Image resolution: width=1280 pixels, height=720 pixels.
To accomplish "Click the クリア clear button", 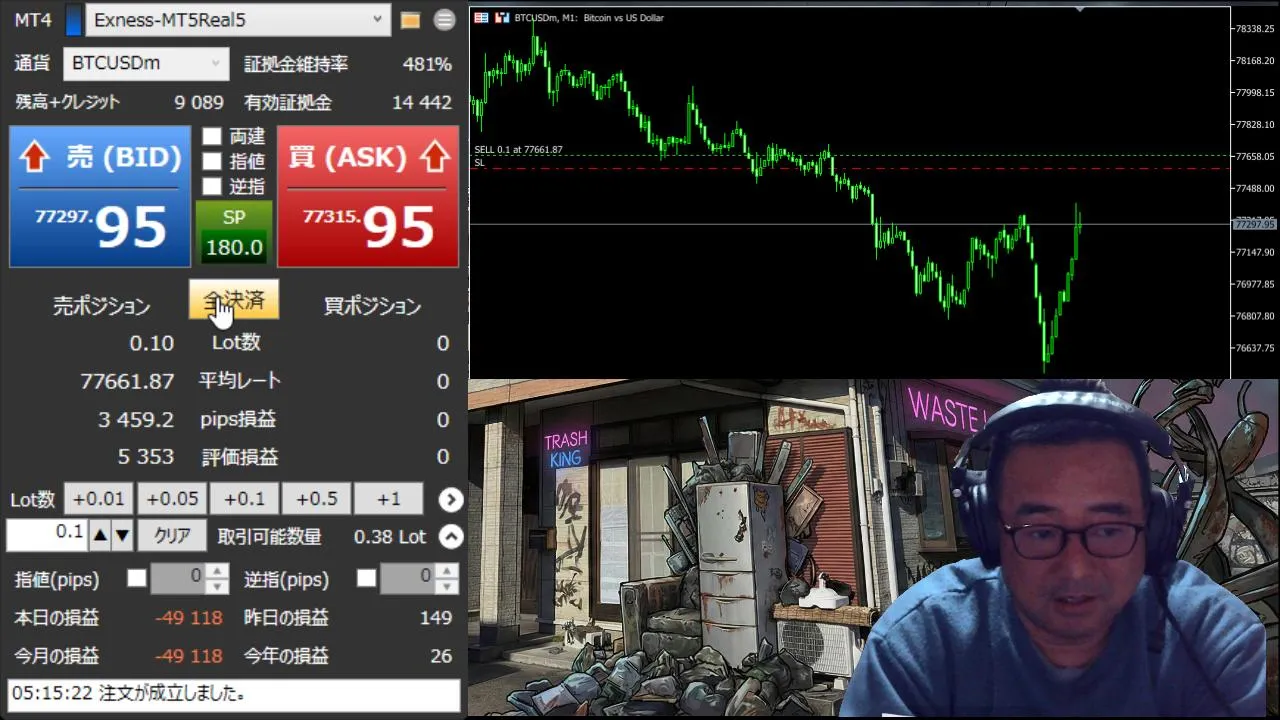I will pyautogui.click(x=172, y=536).
